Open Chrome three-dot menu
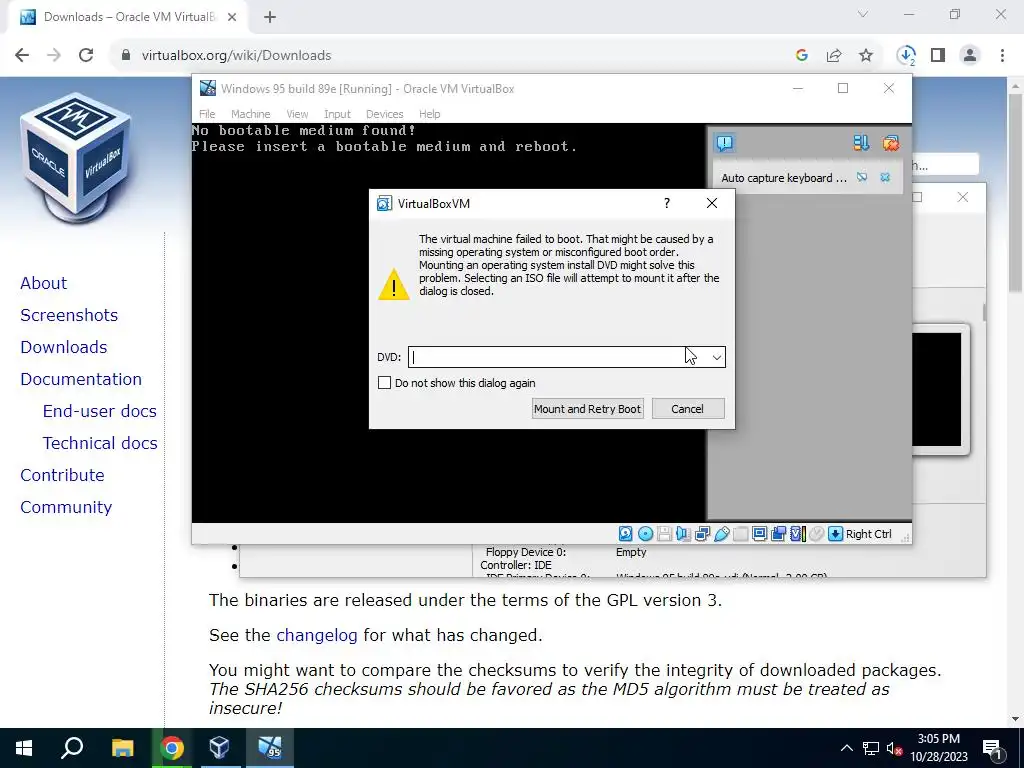The height and width of the screenshot is (768, 1024). click(1002, 56)
